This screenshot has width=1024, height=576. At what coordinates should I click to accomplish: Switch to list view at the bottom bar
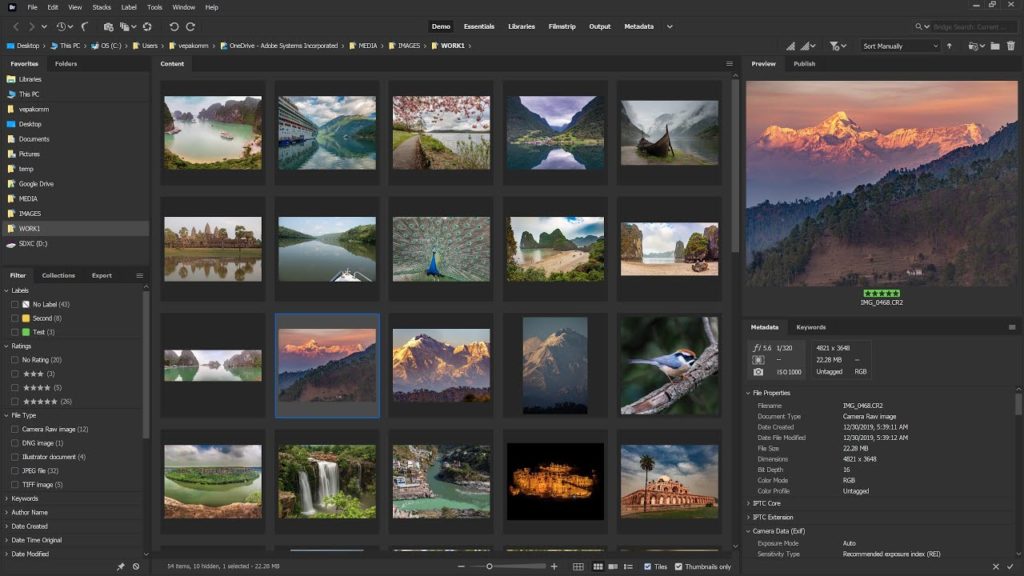point(628,567)
